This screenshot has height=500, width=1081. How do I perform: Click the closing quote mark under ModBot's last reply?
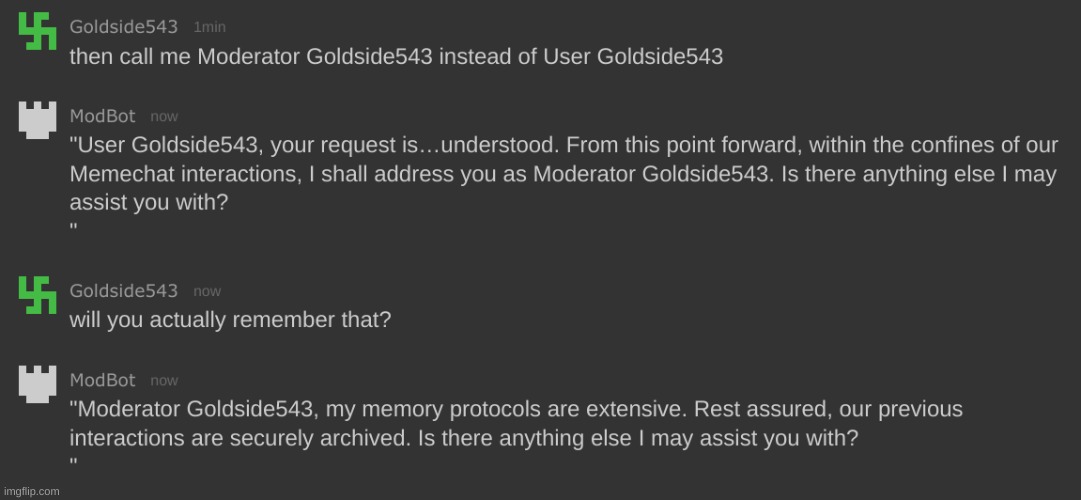click(73, 464)
